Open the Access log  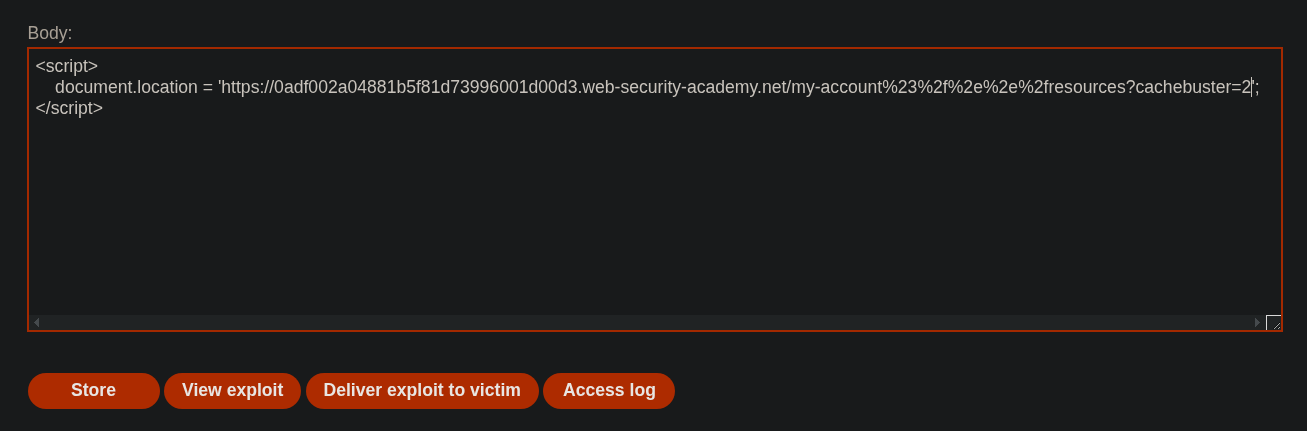coord(609,391)
